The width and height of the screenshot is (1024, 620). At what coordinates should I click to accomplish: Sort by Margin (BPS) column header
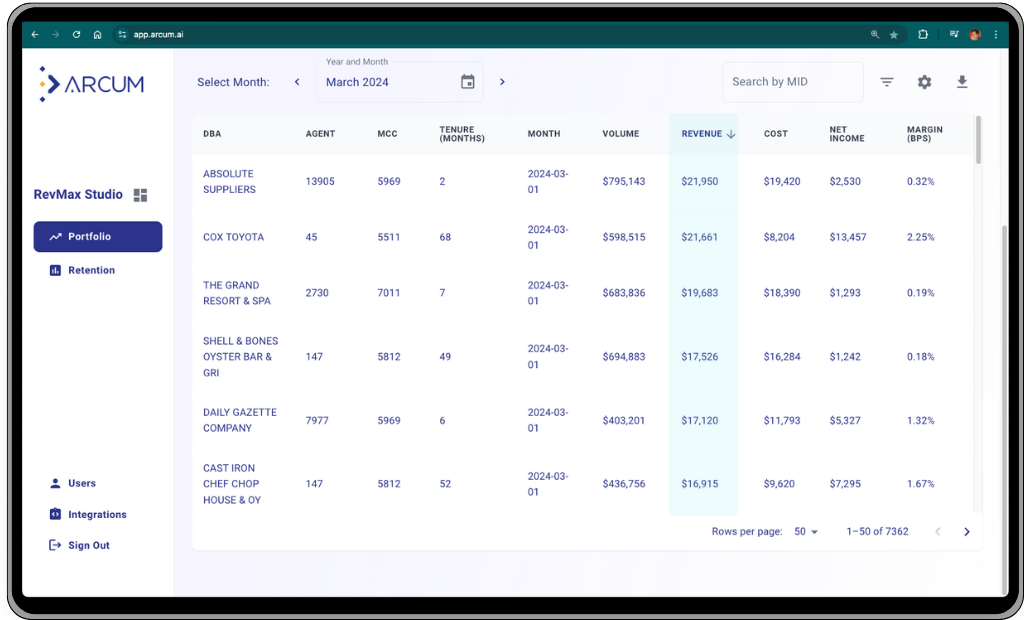click(x=925, y=134)
